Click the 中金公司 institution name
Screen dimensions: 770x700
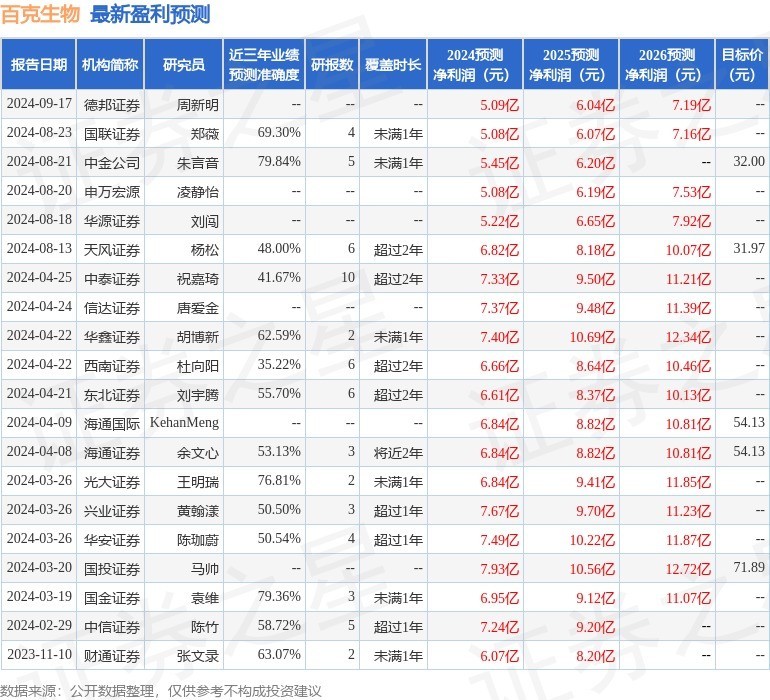112,162
